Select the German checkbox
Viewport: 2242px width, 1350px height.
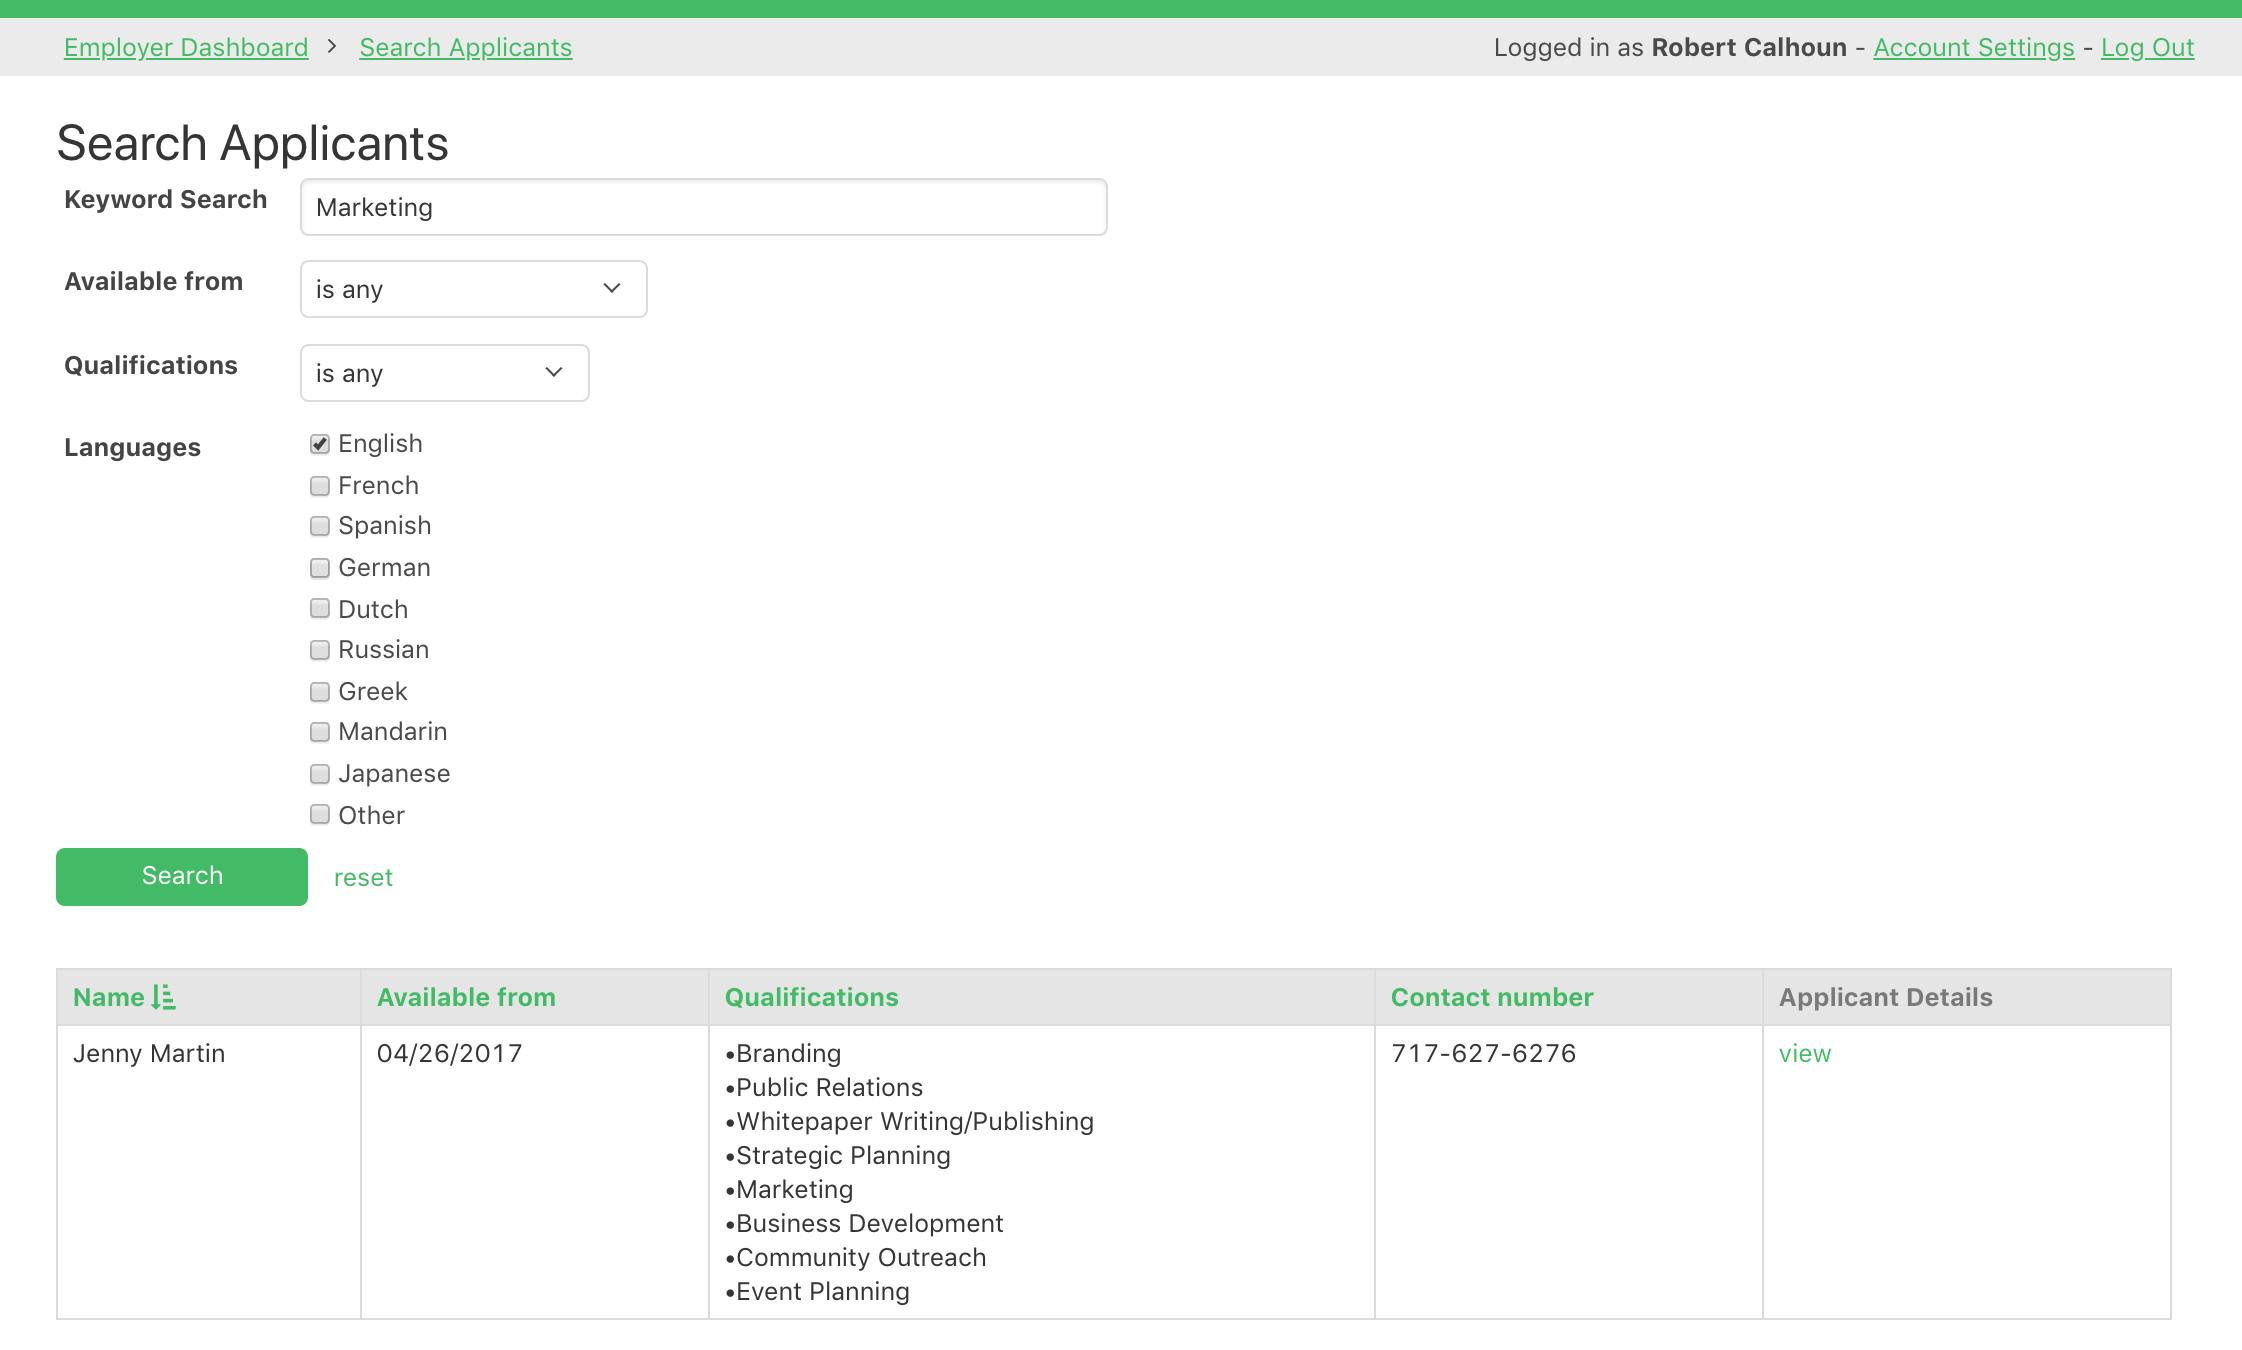[320, 567]
